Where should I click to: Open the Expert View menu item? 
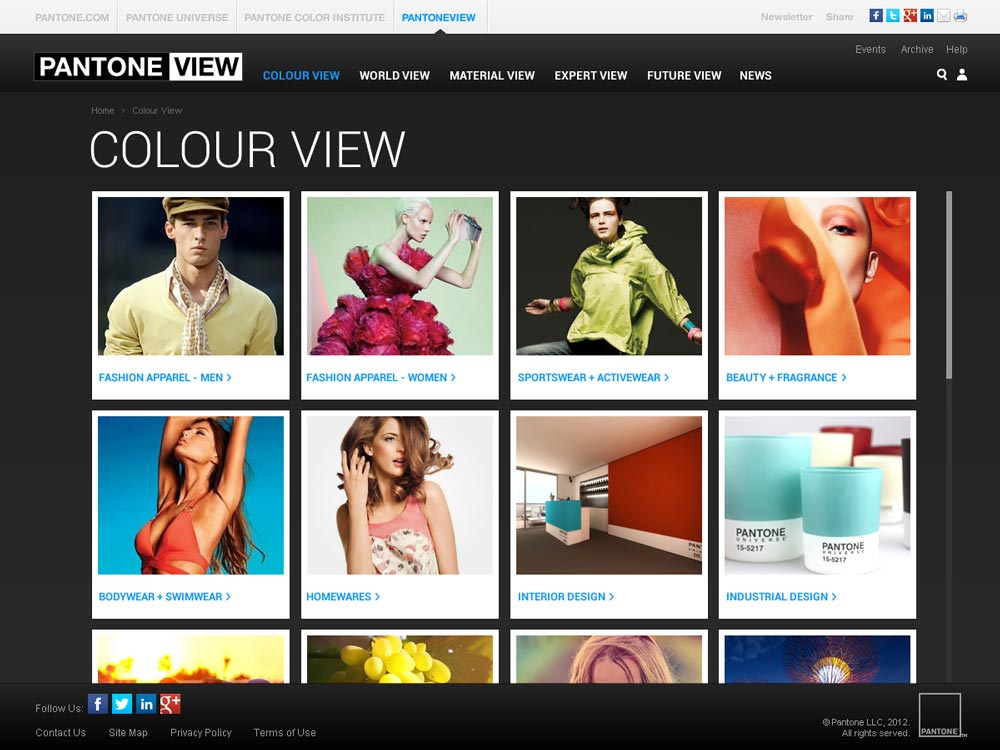591,75
